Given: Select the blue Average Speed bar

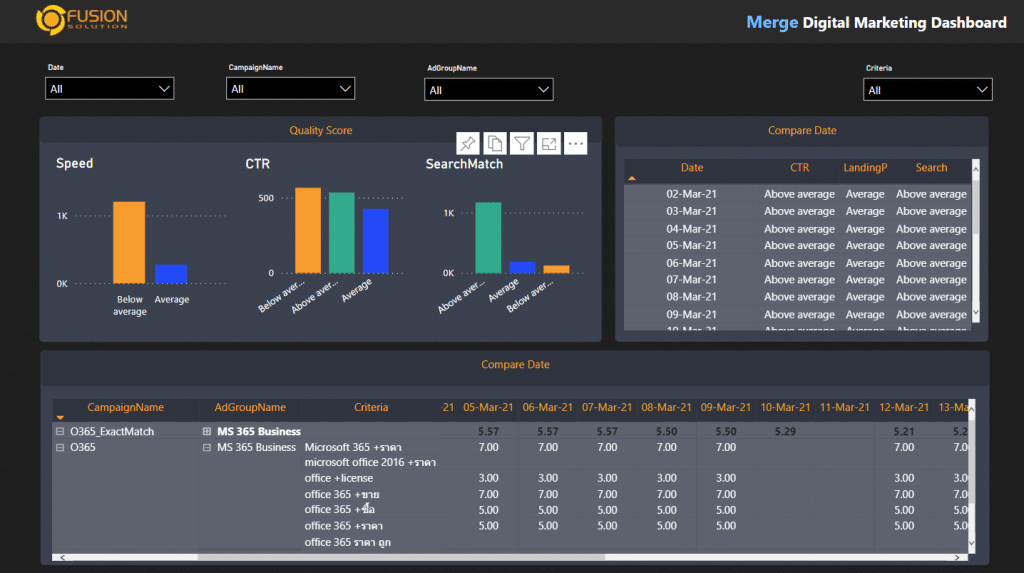Looking at the screenshot, I should pos(171,274).
